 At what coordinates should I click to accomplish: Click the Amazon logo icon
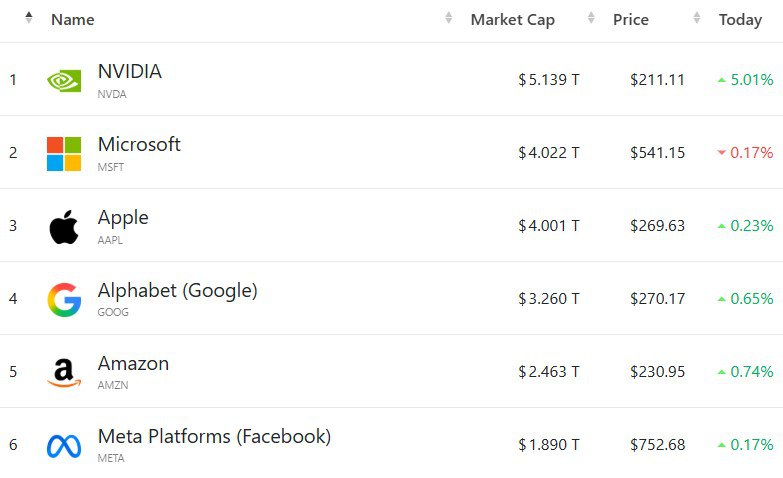click(64, 373)
